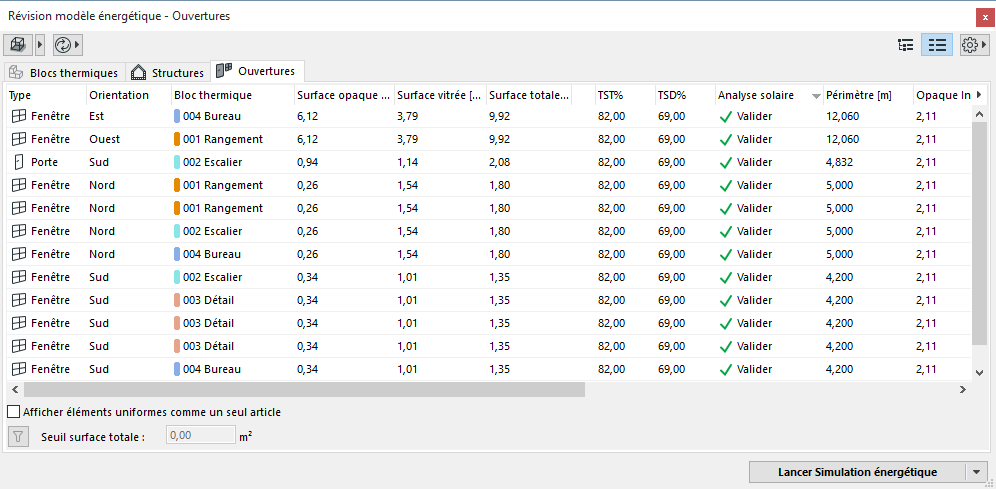Switch to the Blocs thermiques tab
Viewport: 996px width, 489px height.
pyautogui.click(x=64, y=73)
